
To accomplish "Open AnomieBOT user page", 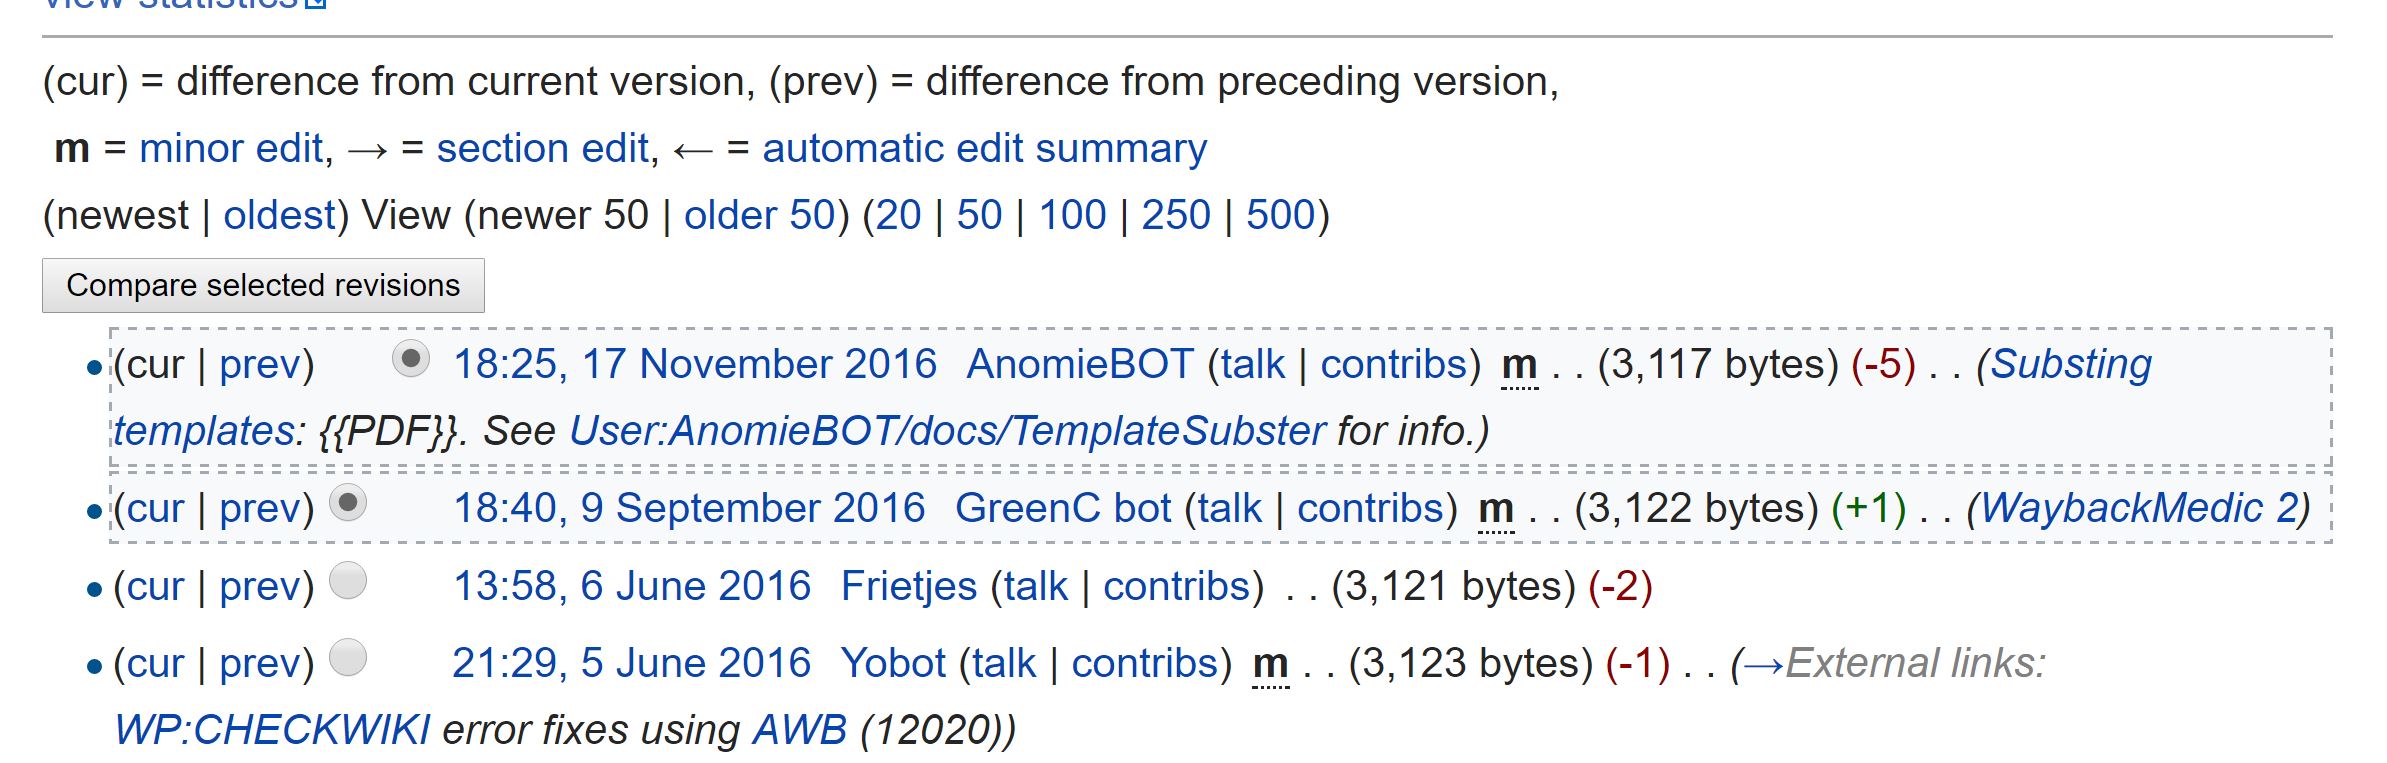I will coord(1080,365).
